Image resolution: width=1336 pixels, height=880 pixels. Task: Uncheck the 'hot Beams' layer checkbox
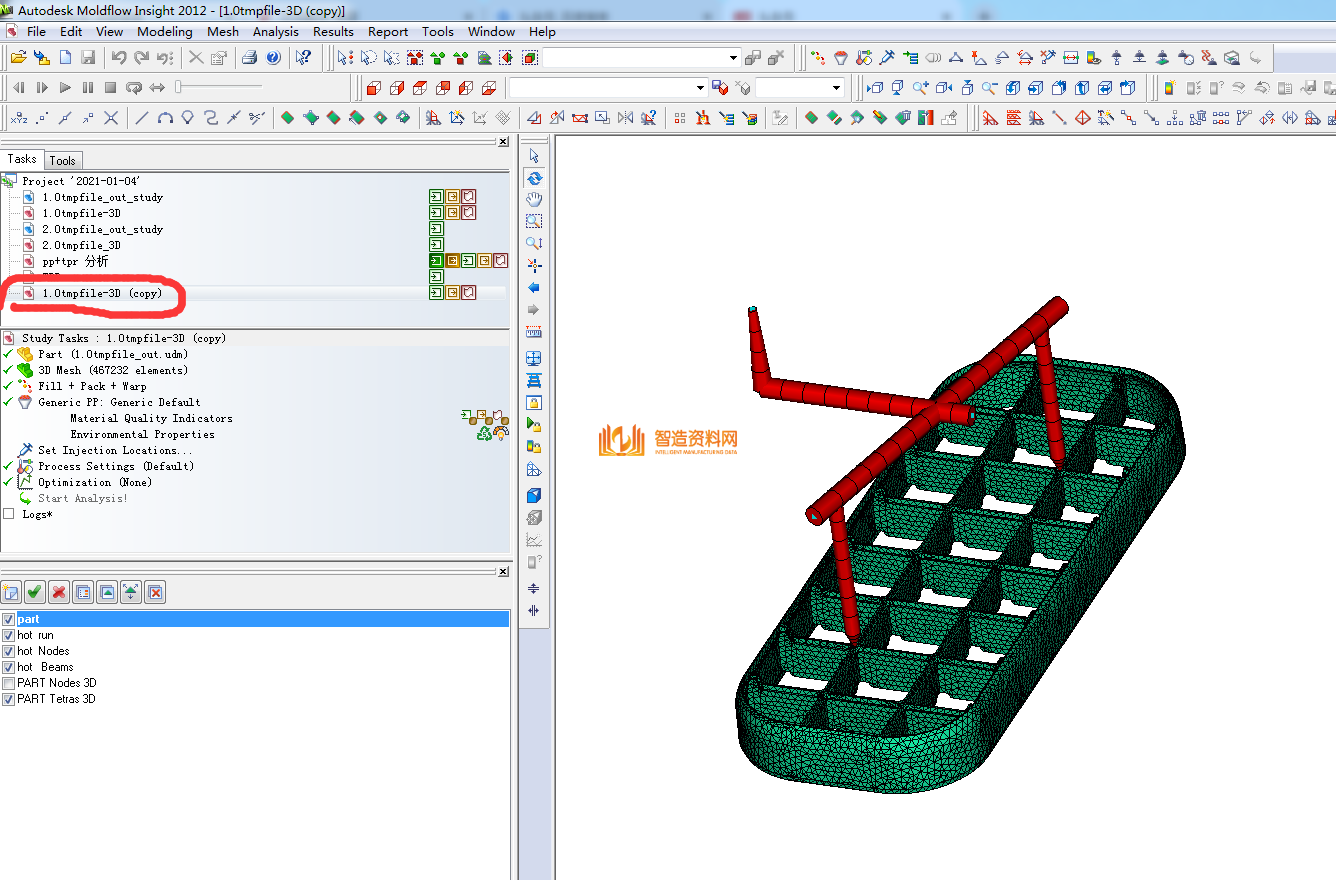tap(9, 667)
